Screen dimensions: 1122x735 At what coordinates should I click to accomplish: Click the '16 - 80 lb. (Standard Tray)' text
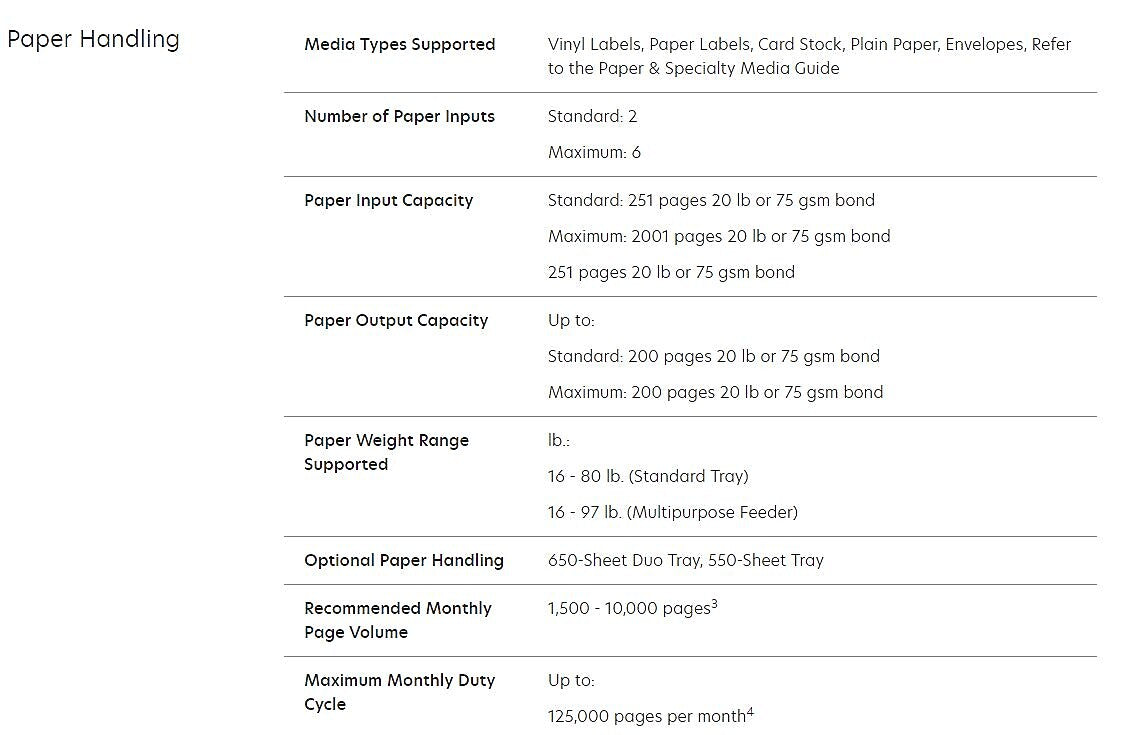[648, 476]
